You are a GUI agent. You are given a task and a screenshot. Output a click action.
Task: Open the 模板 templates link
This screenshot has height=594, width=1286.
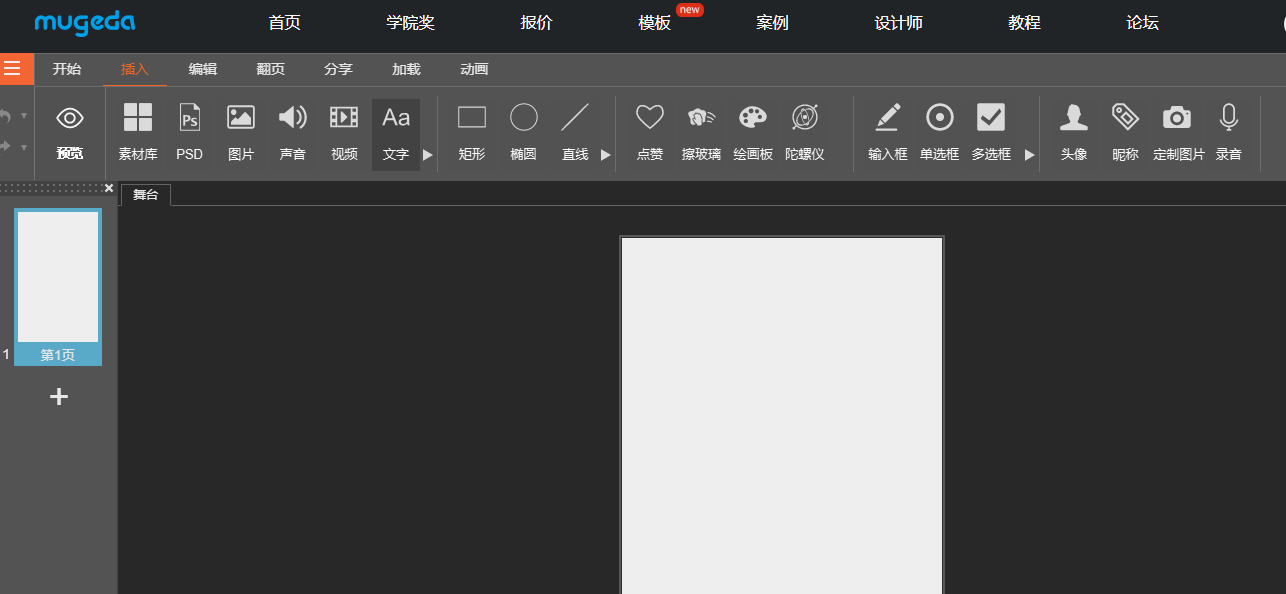click(x=655, y=23)
